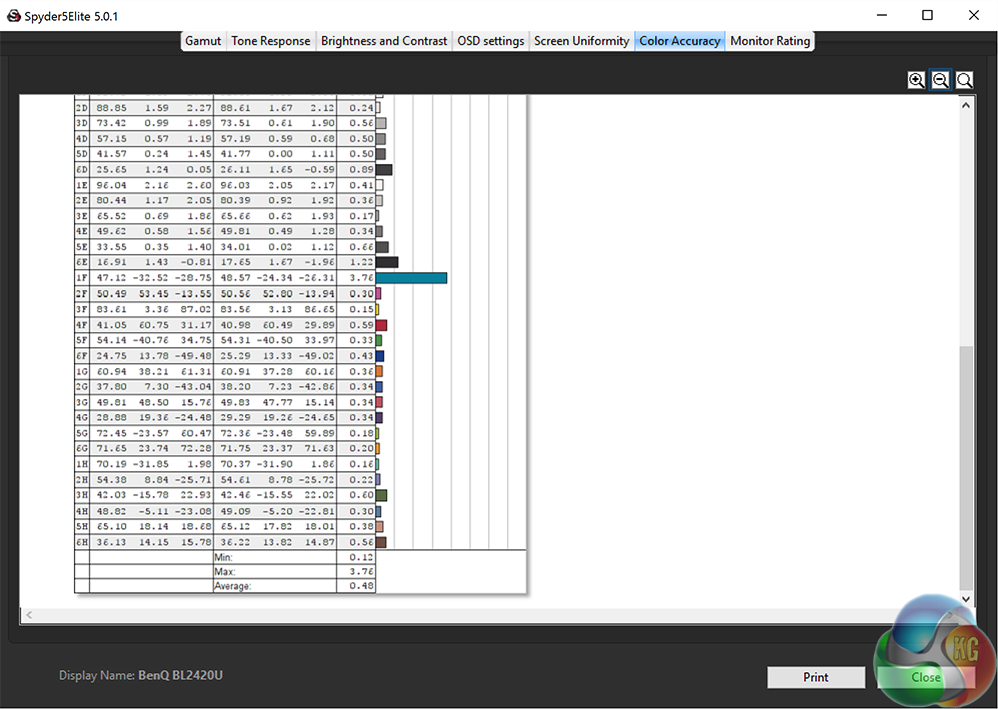Click the teal bar for patch 1F
Screen dimensions: 998x709
(411, 278)
